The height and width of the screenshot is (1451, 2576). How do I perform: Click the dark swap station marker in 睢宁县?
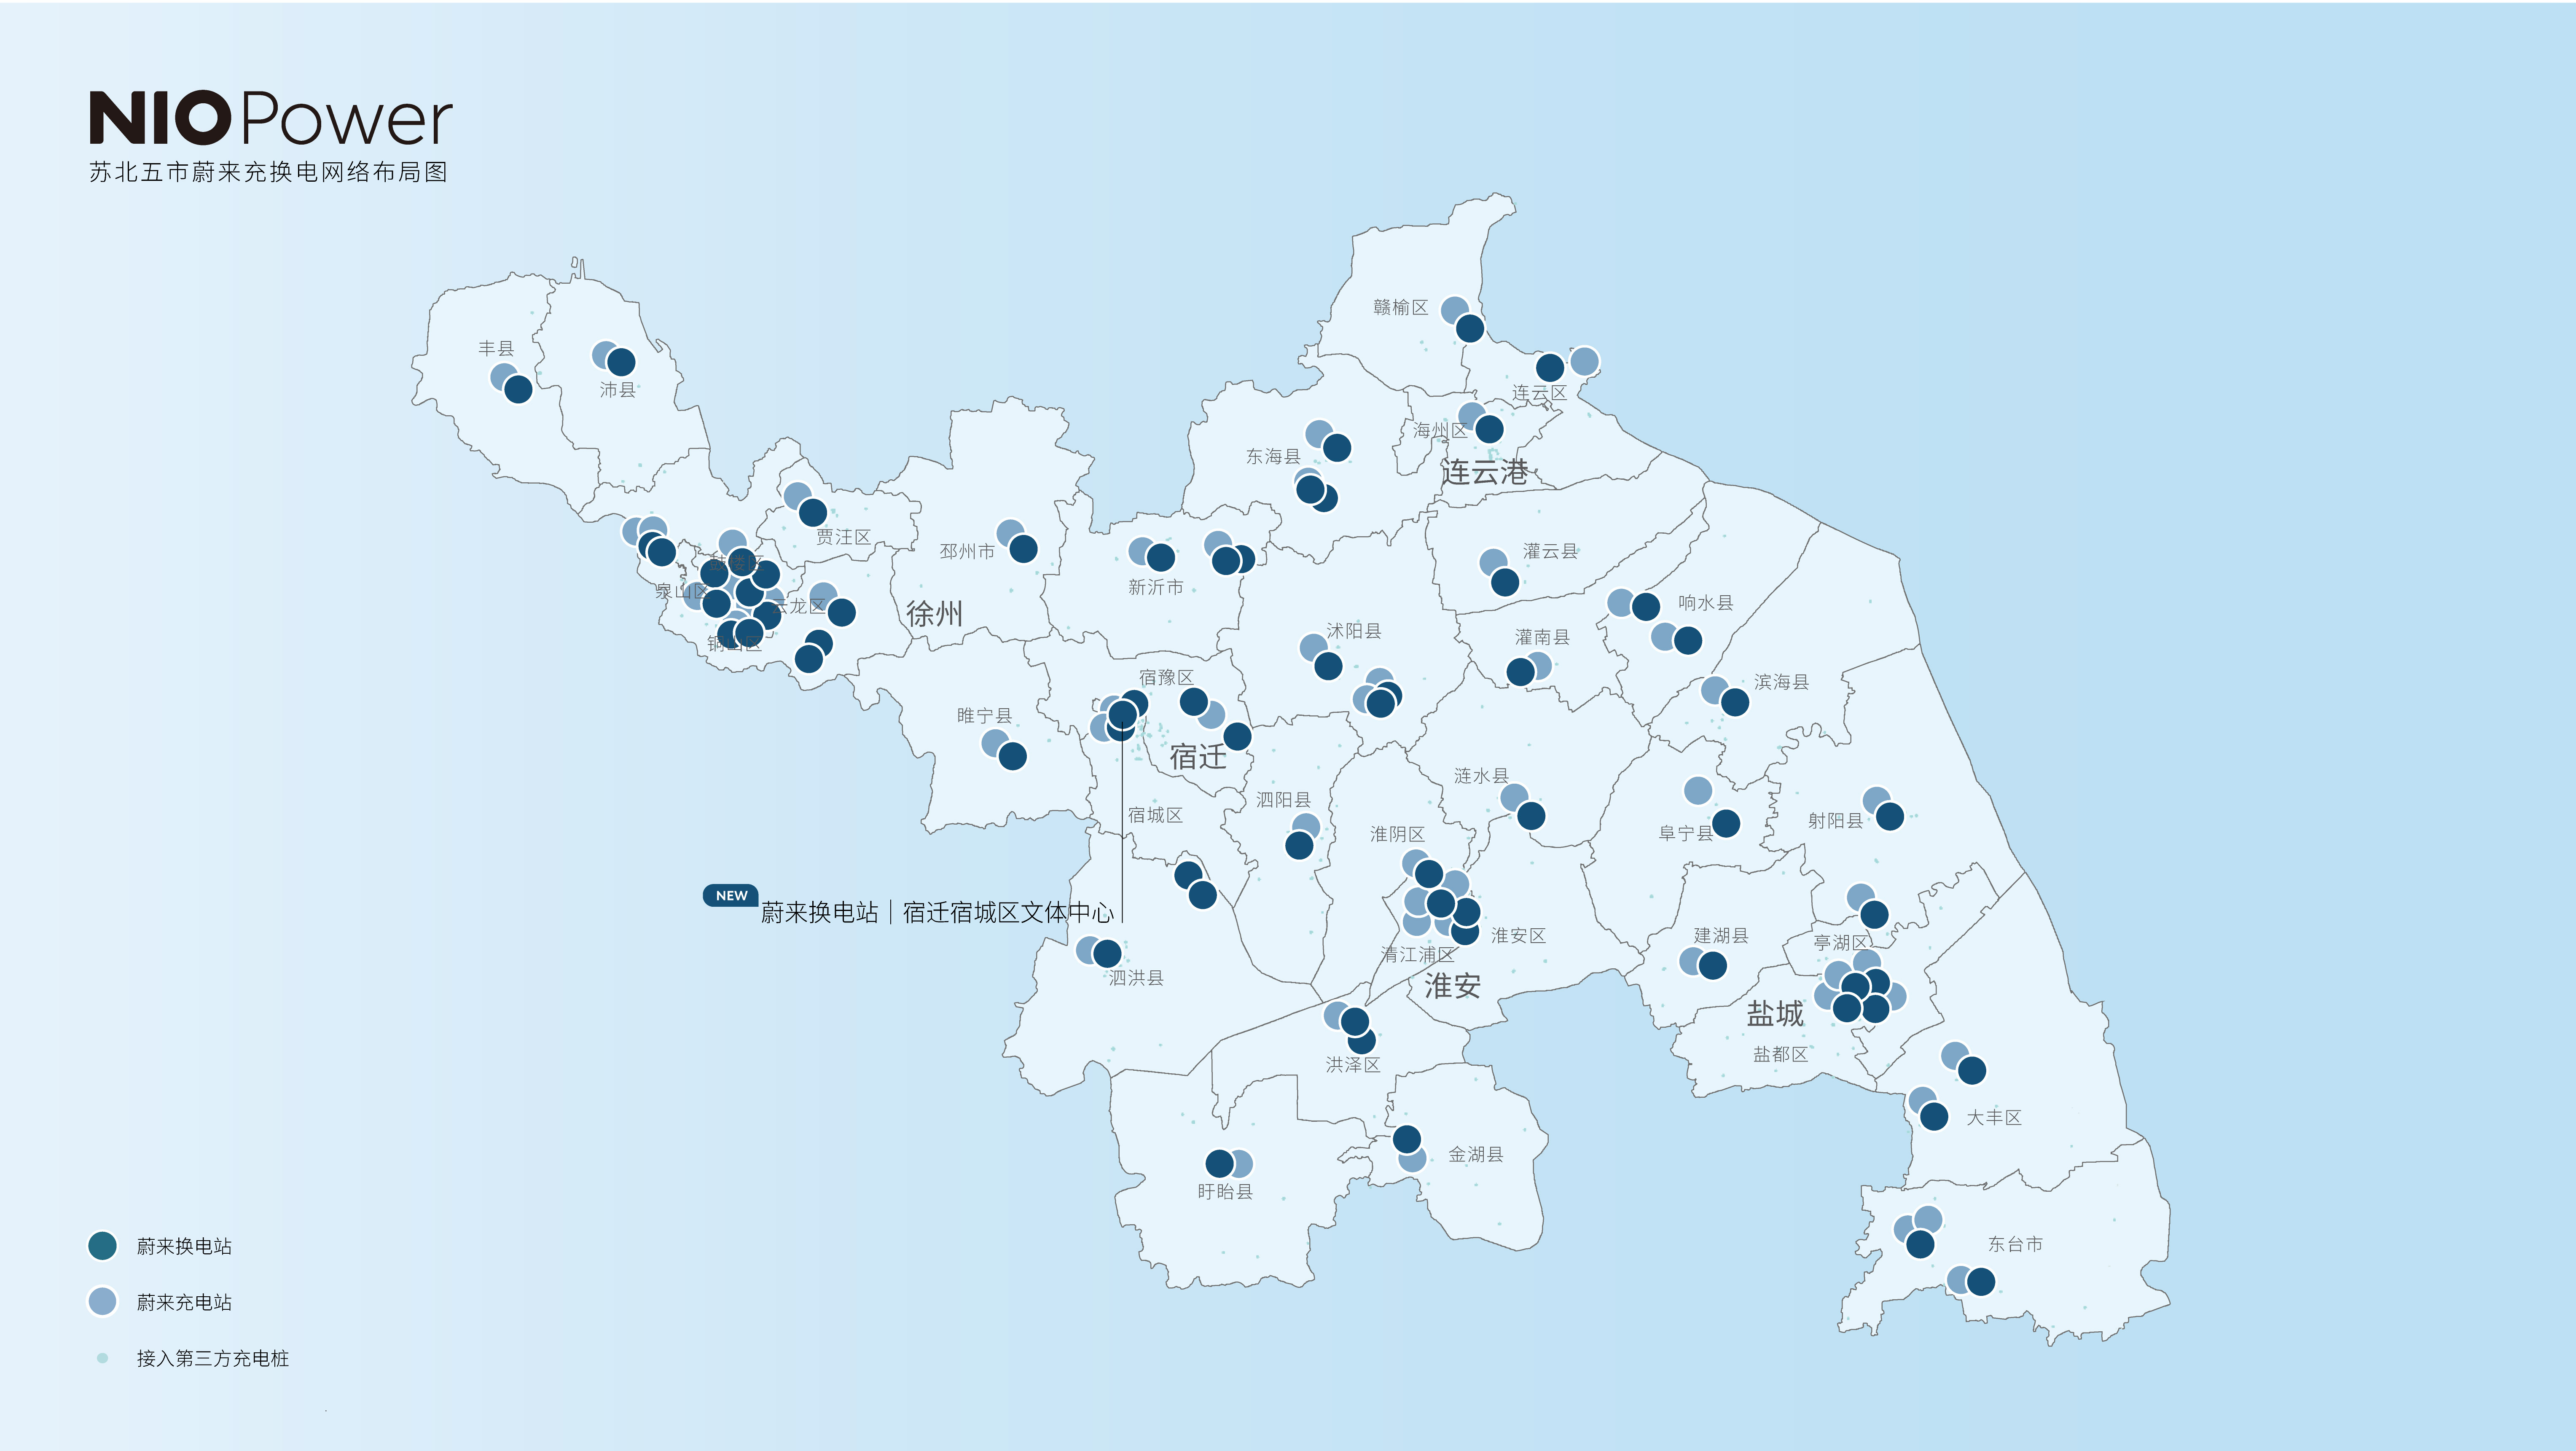(1012, 756)
